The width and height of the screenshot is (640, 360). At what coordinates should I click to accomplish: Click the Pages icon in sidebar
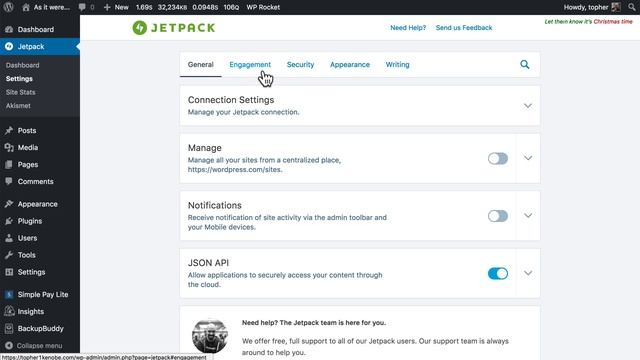[9, 164]
